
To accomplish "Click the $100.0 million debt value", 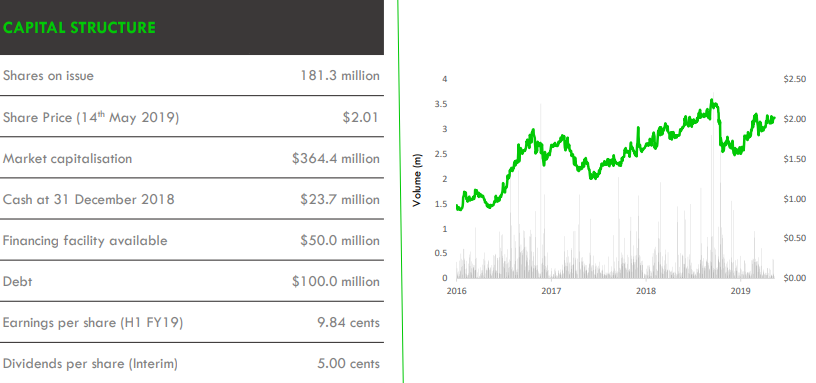I will (336, 282).
